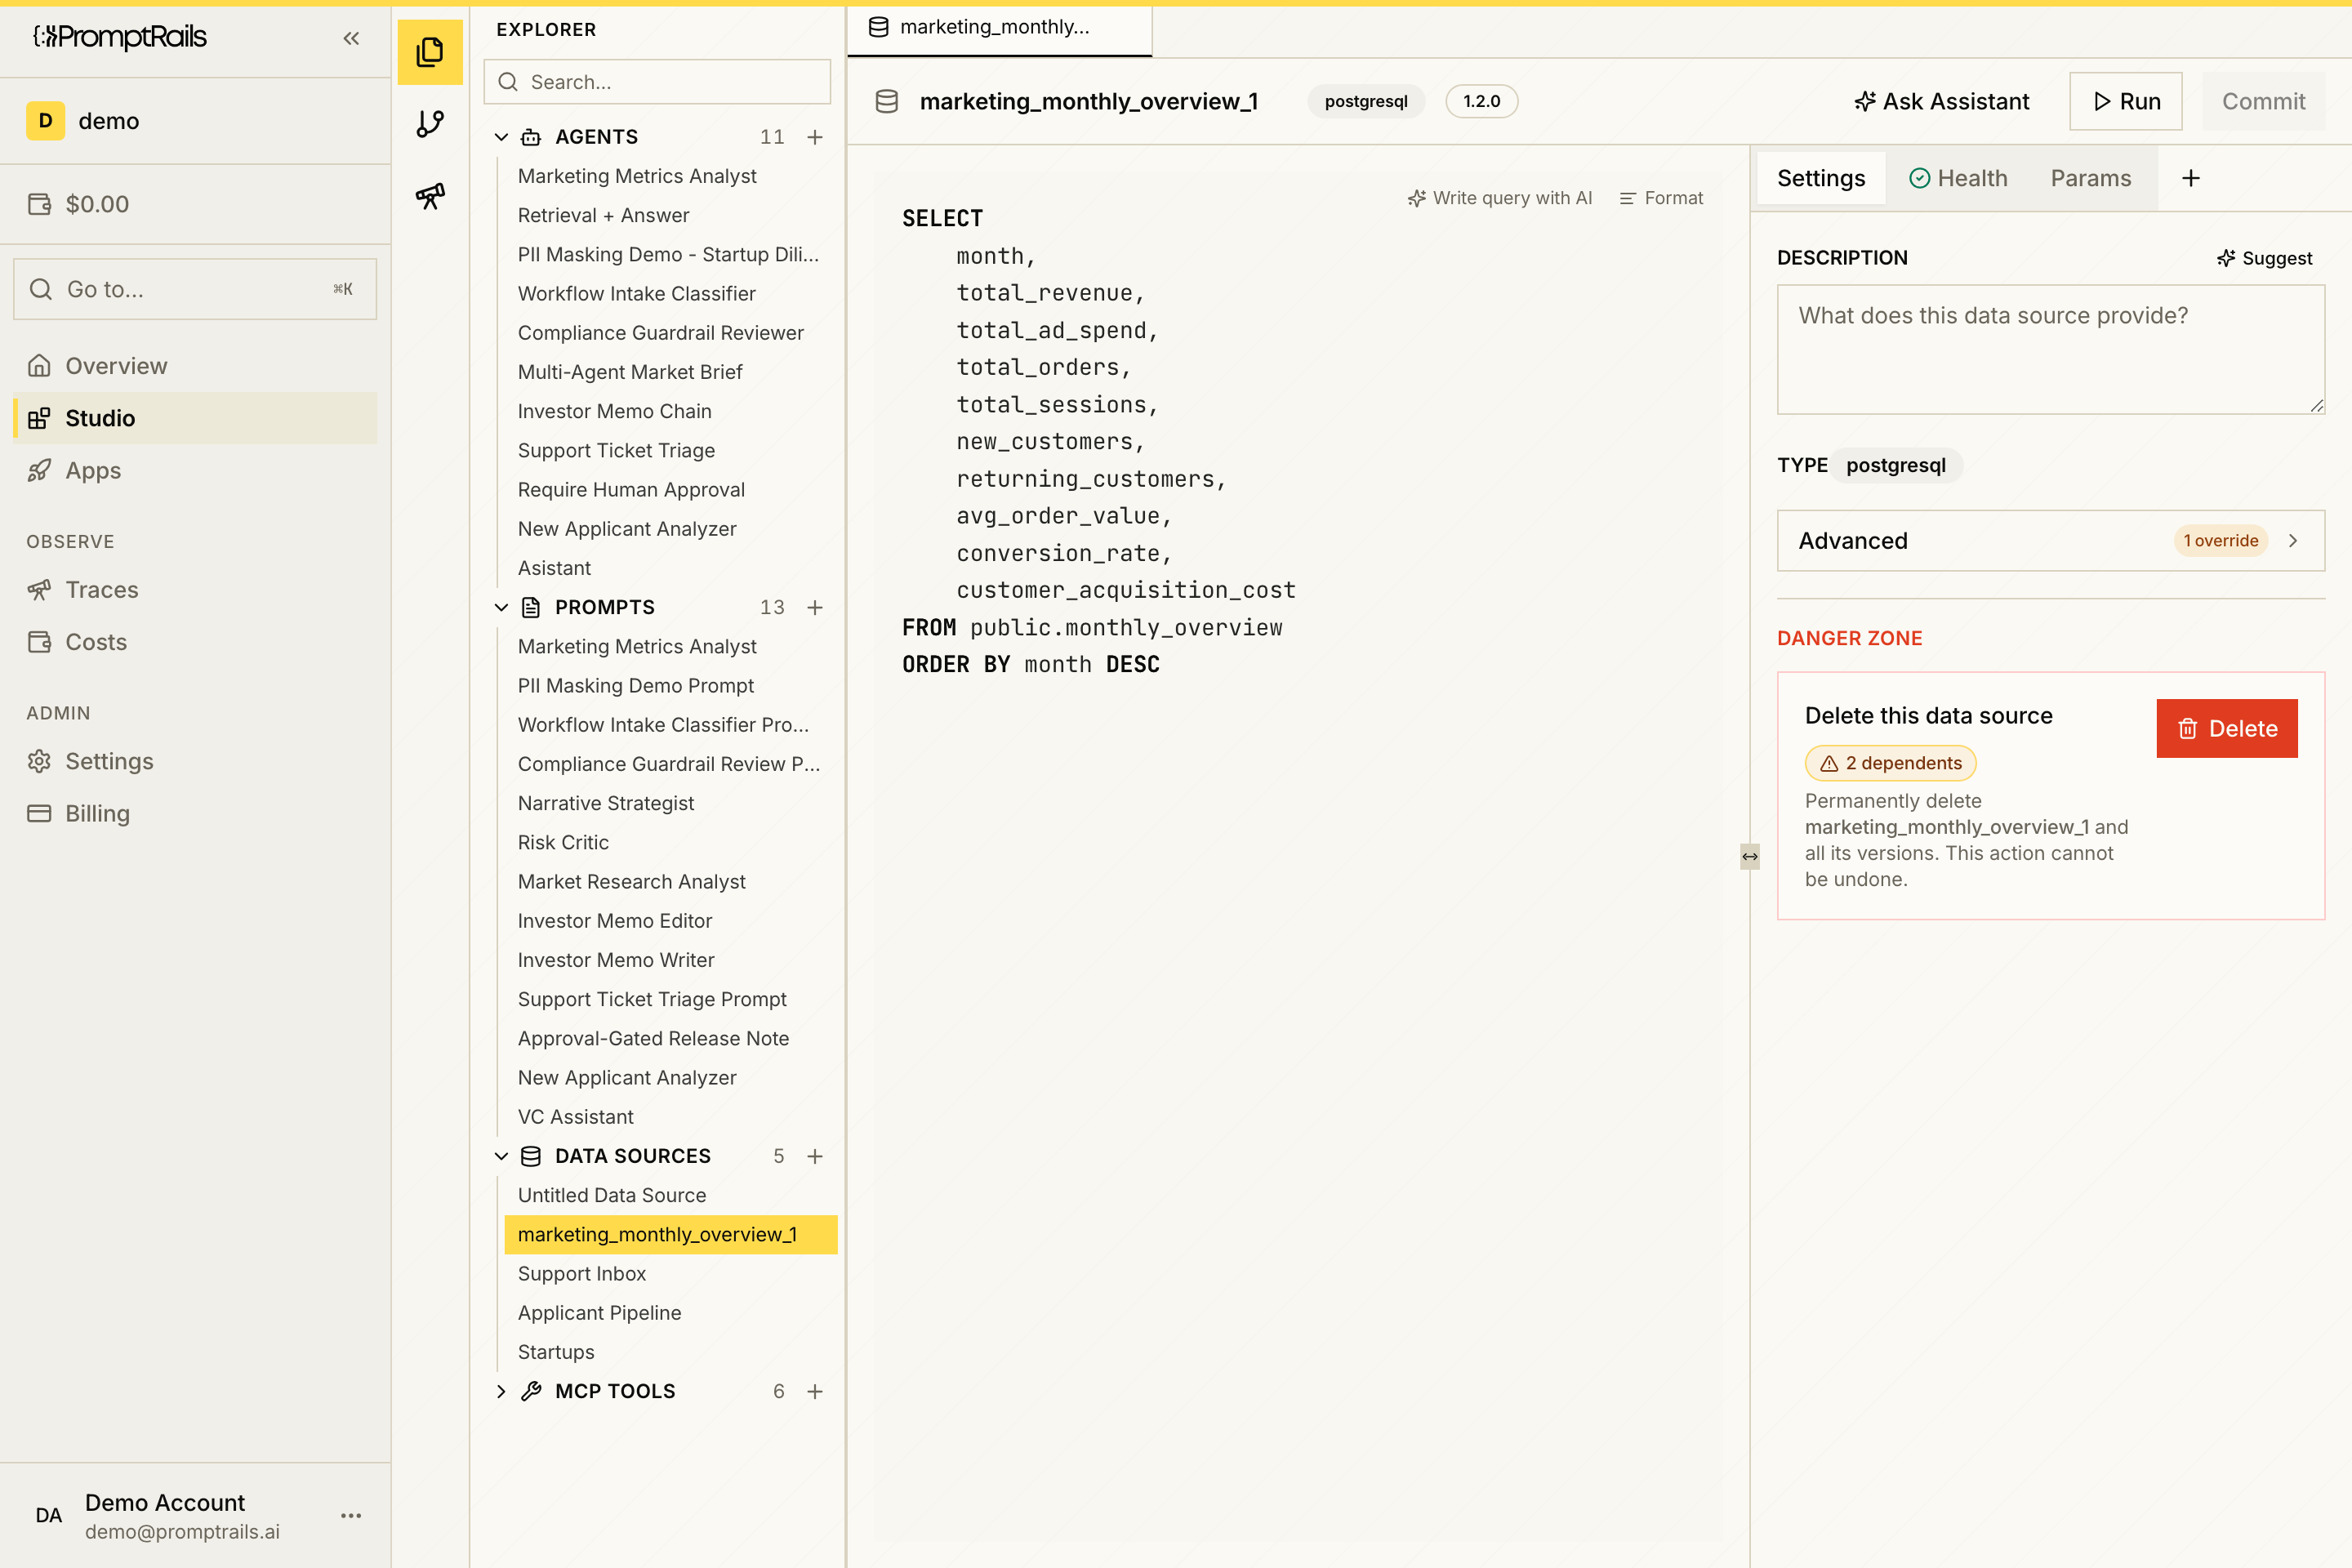Open Billing in the sidebar
Screen dimensions: 2352x1568
pyautogui.click(x=195, y=813)
